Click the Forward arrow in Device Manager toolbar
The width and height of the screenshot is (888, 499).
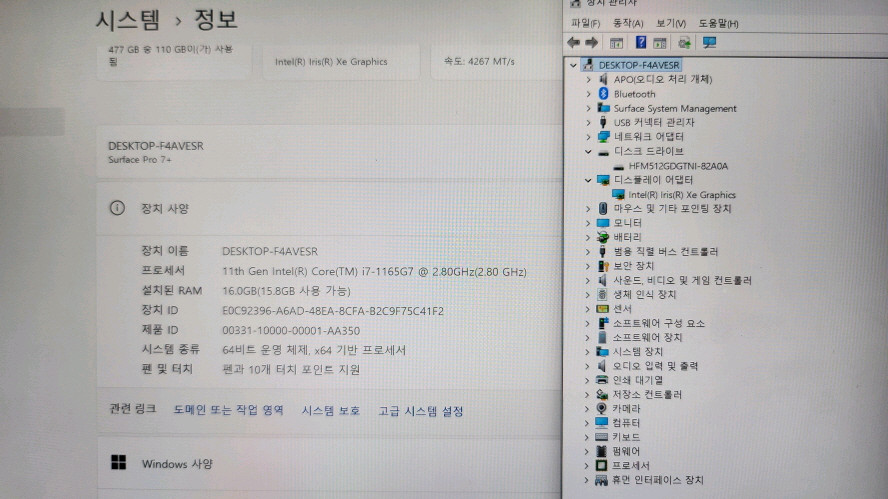(591, 42)
